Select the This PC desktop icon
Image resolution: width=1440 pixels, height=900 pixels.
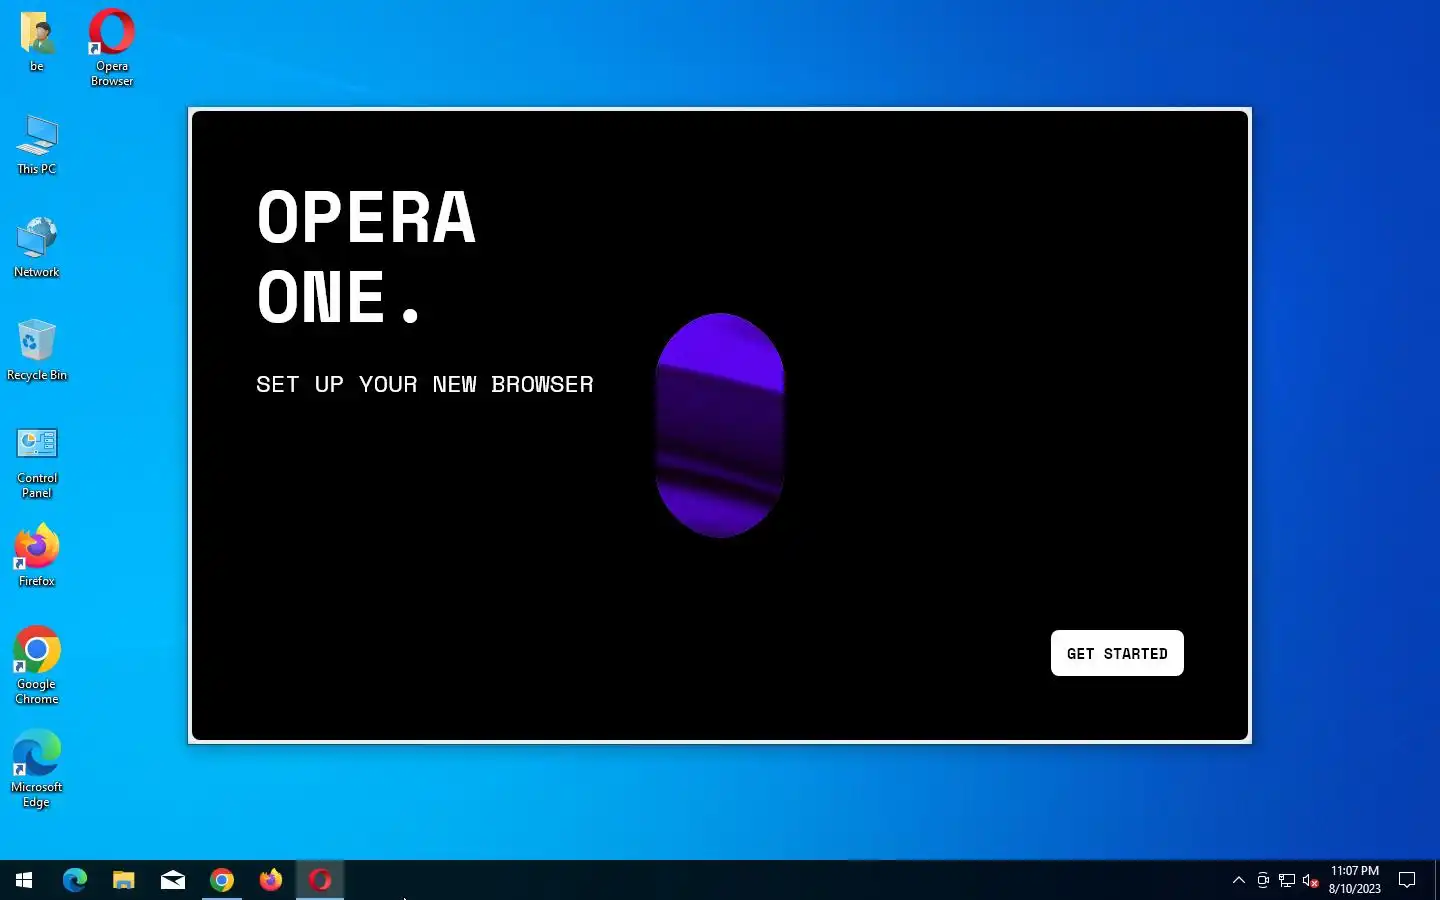coord(37,145)
